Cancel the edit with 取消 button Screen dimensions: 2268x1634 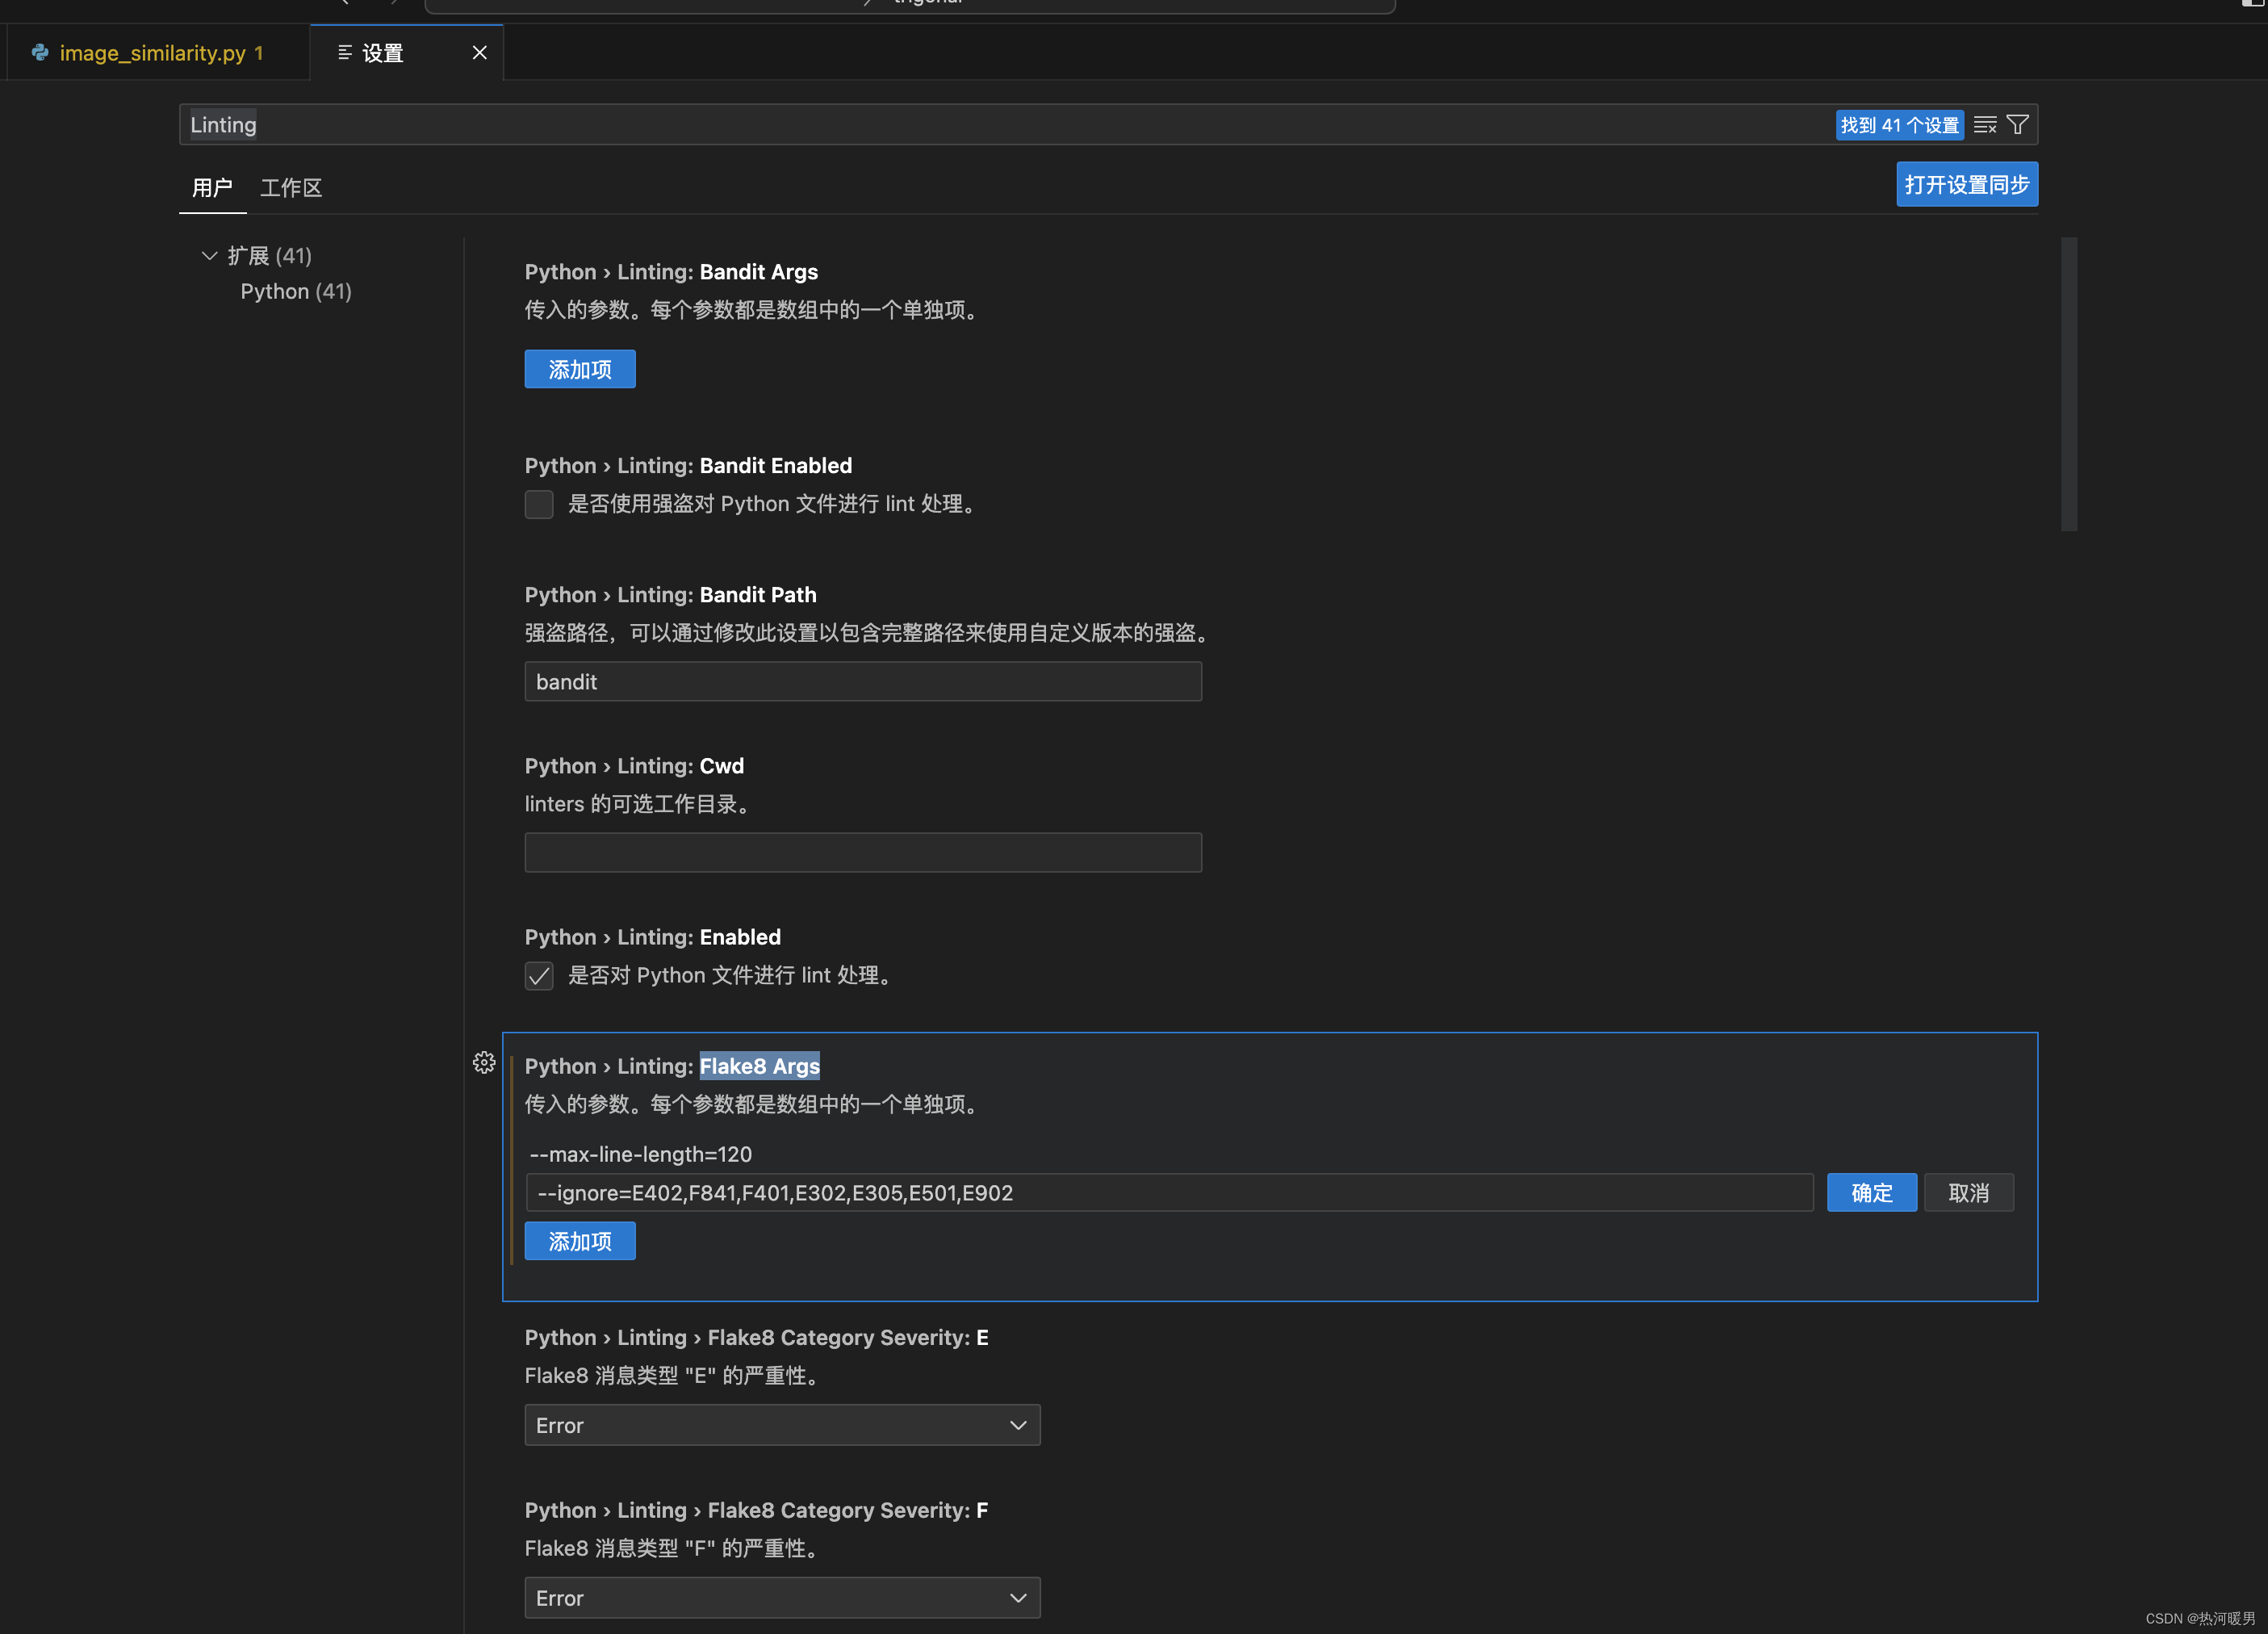[x=1968, y=1193]
